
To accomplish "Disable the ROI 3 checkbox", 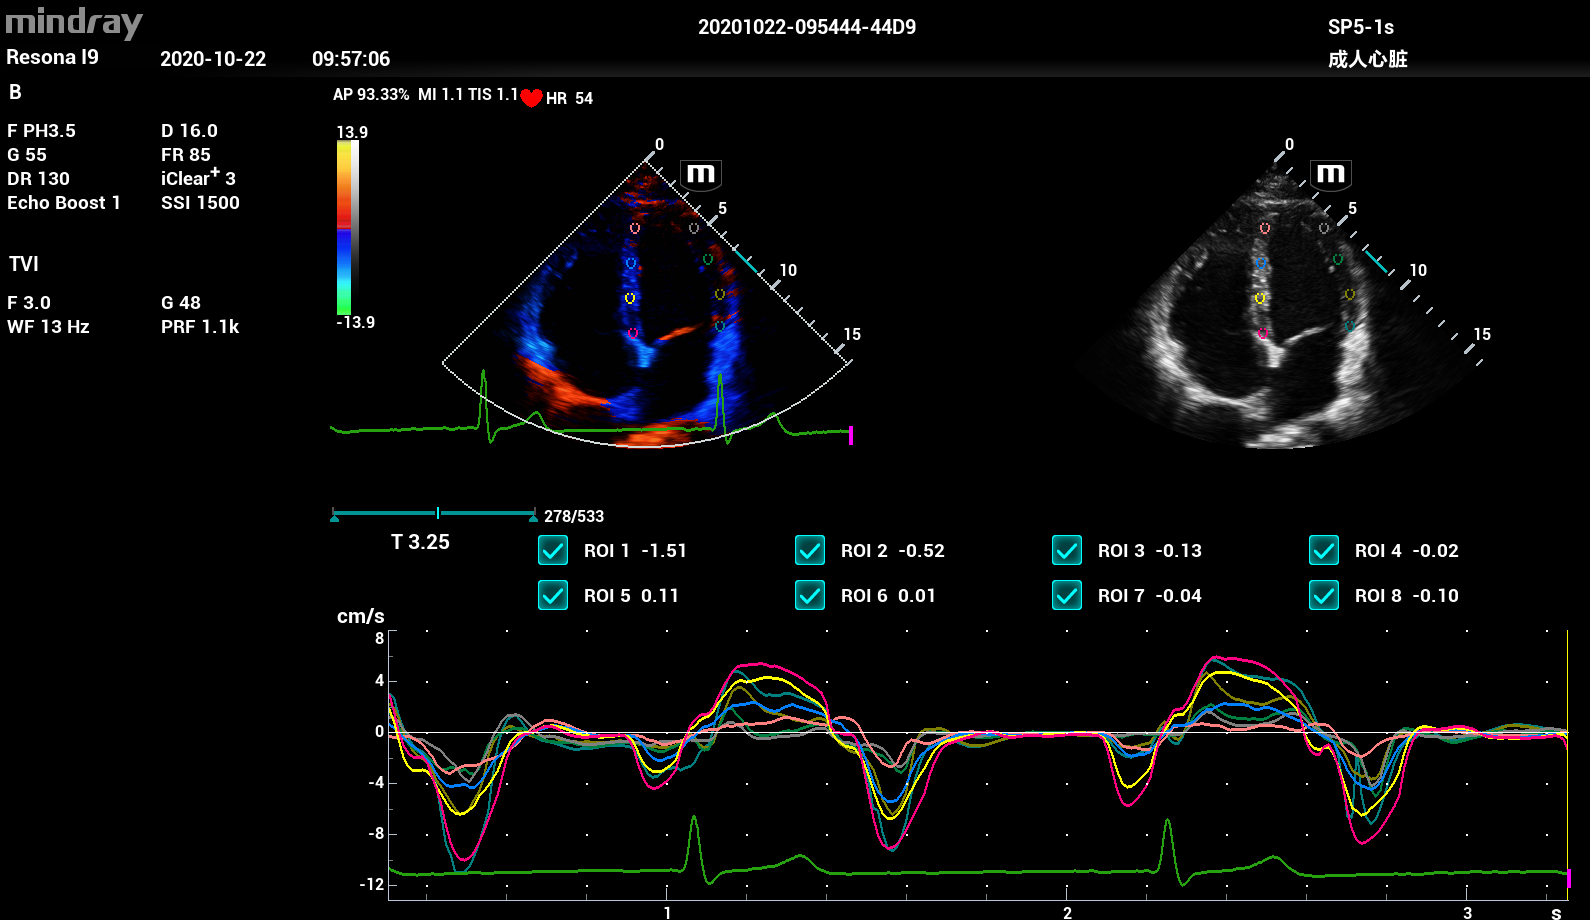I will point(1067,551).
